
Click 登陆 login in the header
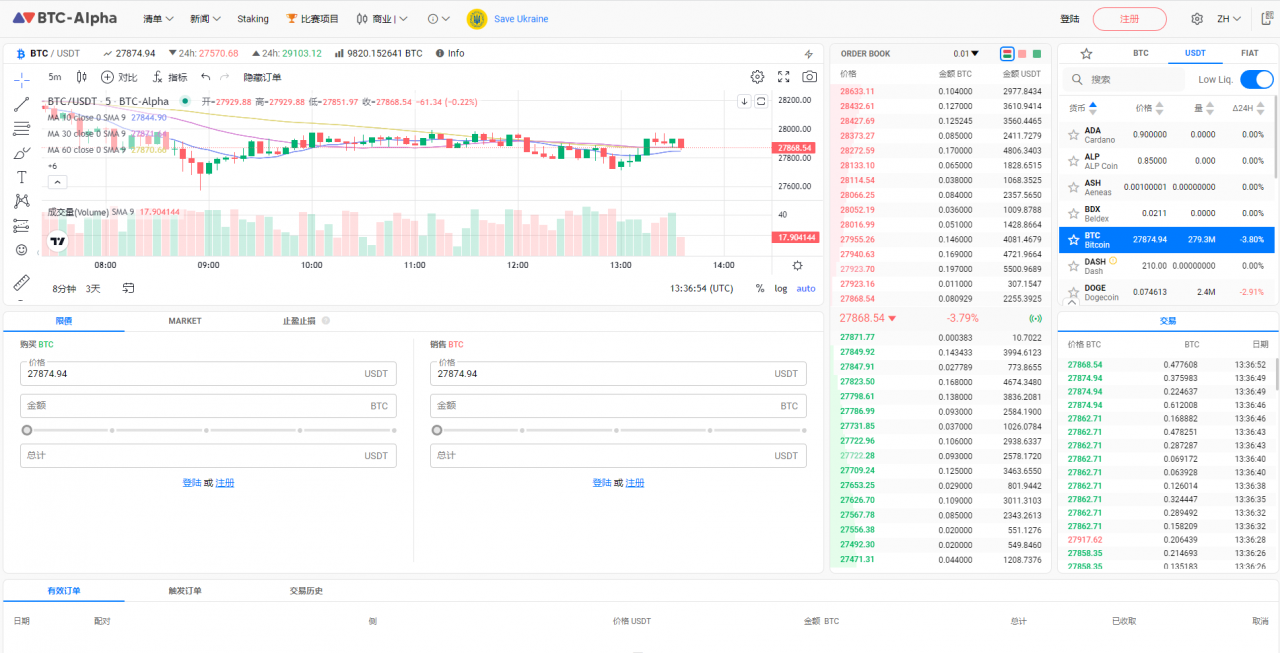tap(1070, 19)
